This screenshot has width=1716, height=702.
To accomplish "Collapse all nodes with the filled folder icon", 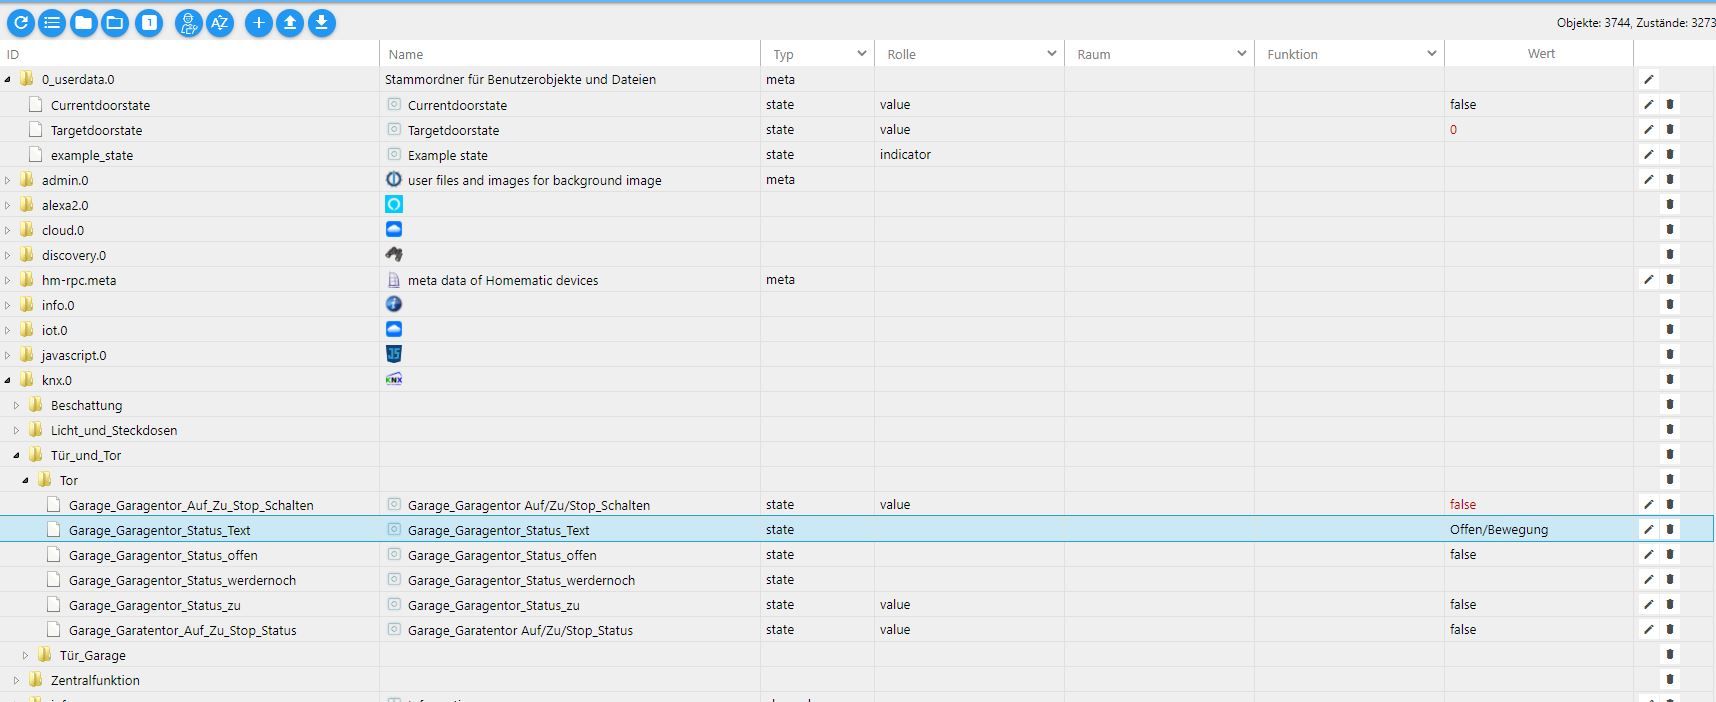I will pos(84,22).
